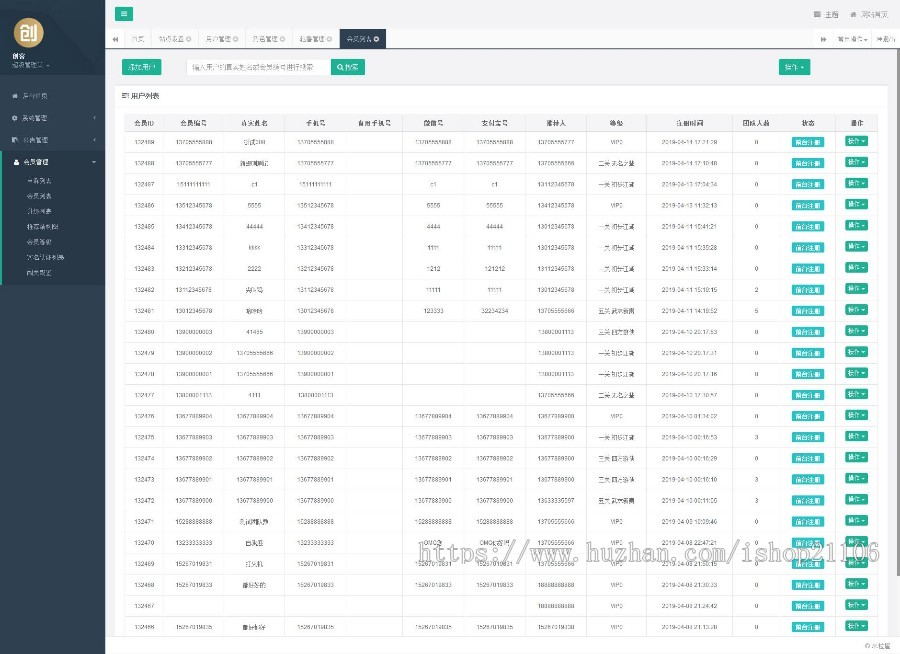
Task: Open 会员列表 in the sidebar submenu
Action: tap(39, 196)
